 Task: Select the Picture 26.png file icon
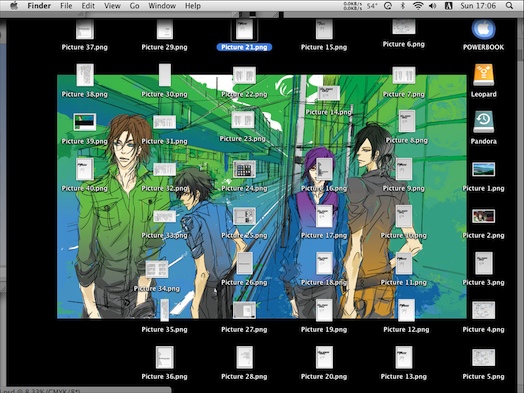coord(244,263)
